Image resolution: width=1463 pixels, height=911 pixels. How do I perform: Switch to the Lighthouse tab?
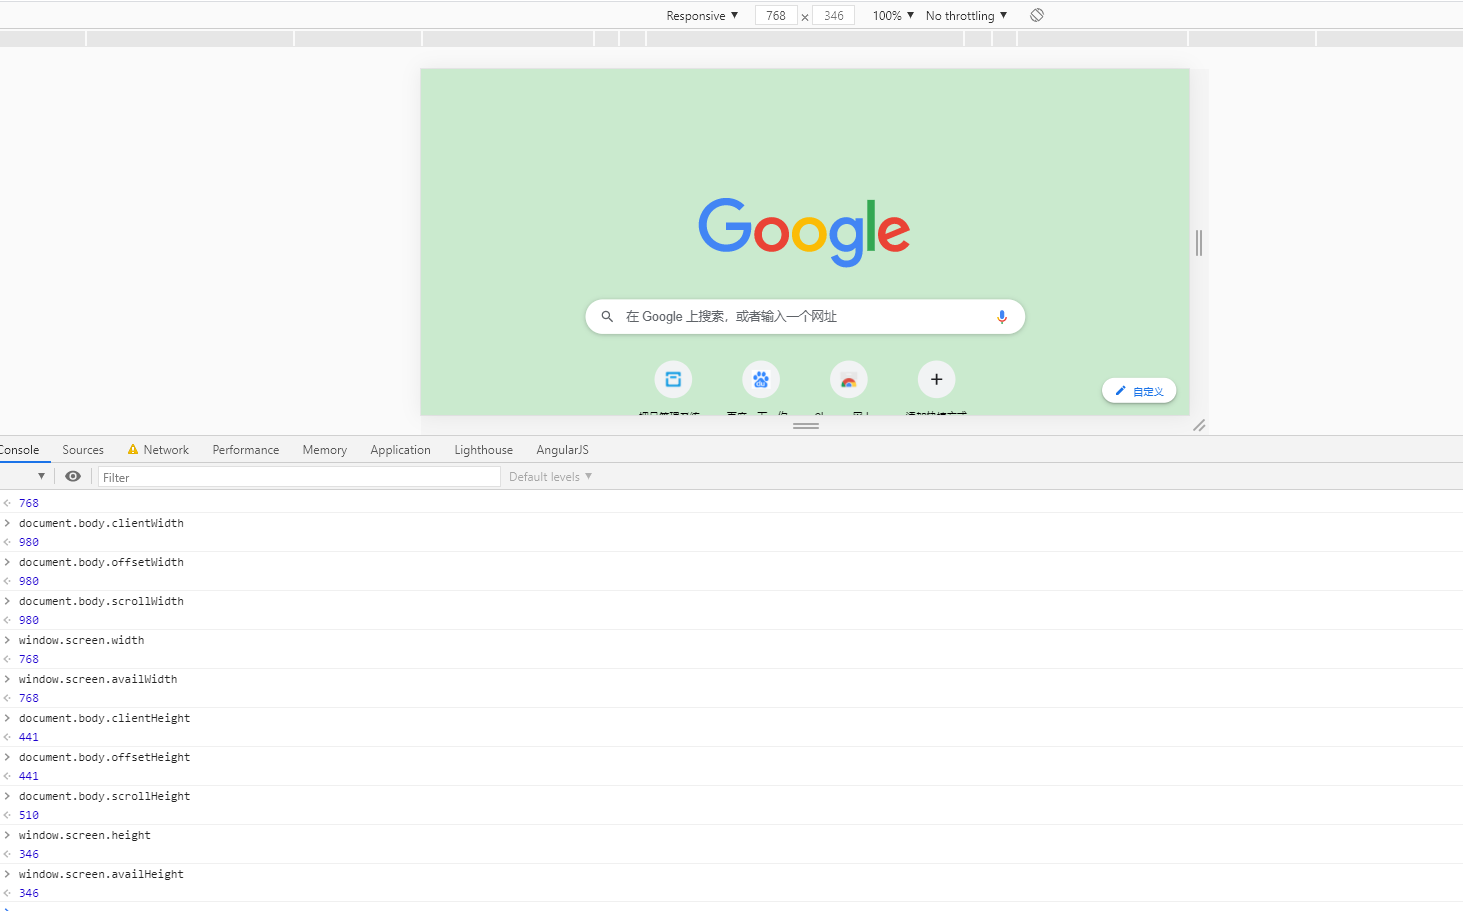coord(483,450)
